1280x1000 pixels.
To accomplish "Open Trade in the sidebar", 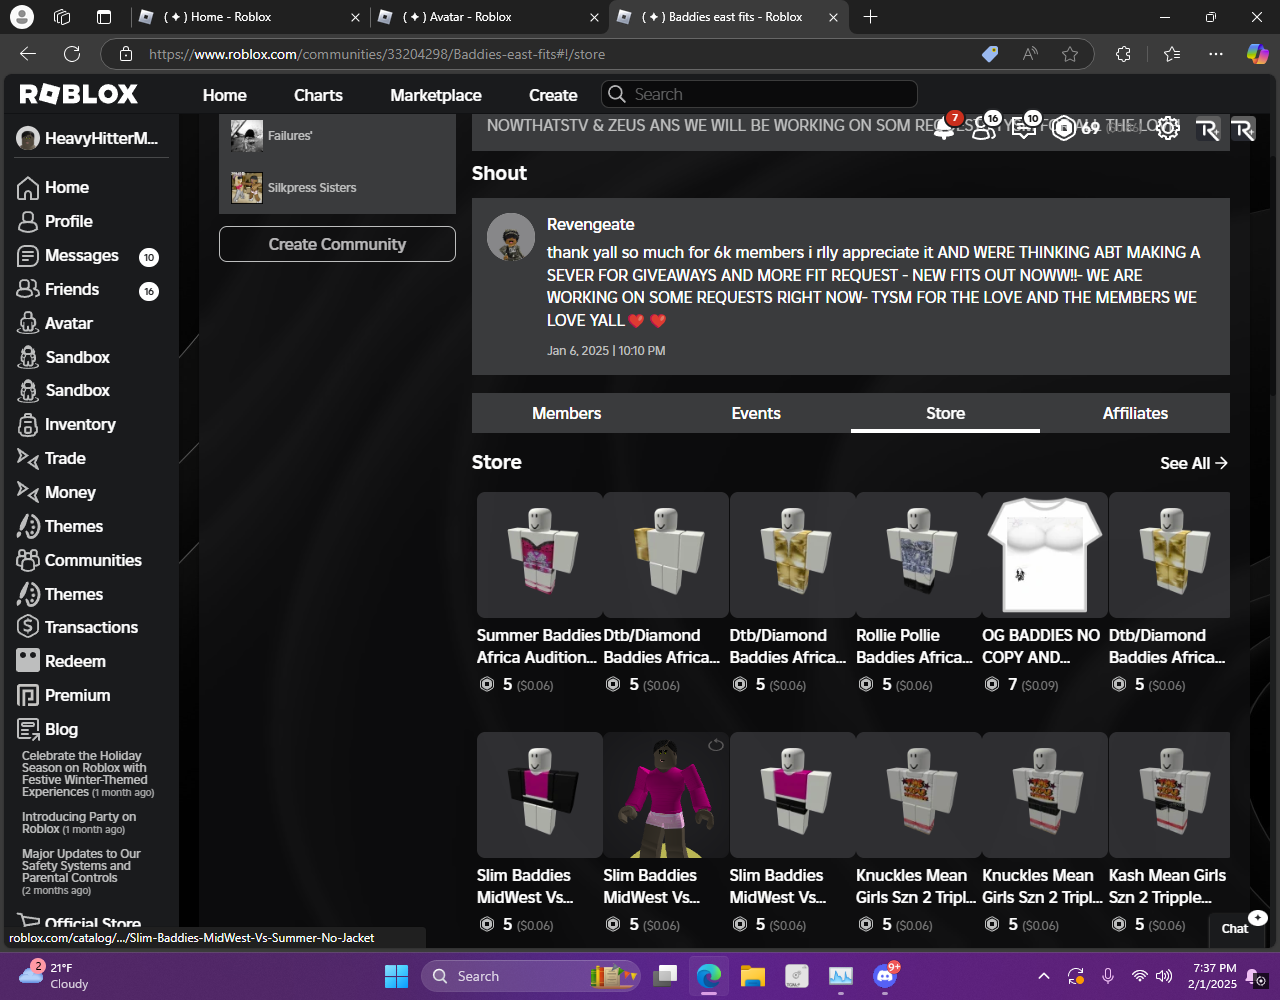I will point(52,459).
